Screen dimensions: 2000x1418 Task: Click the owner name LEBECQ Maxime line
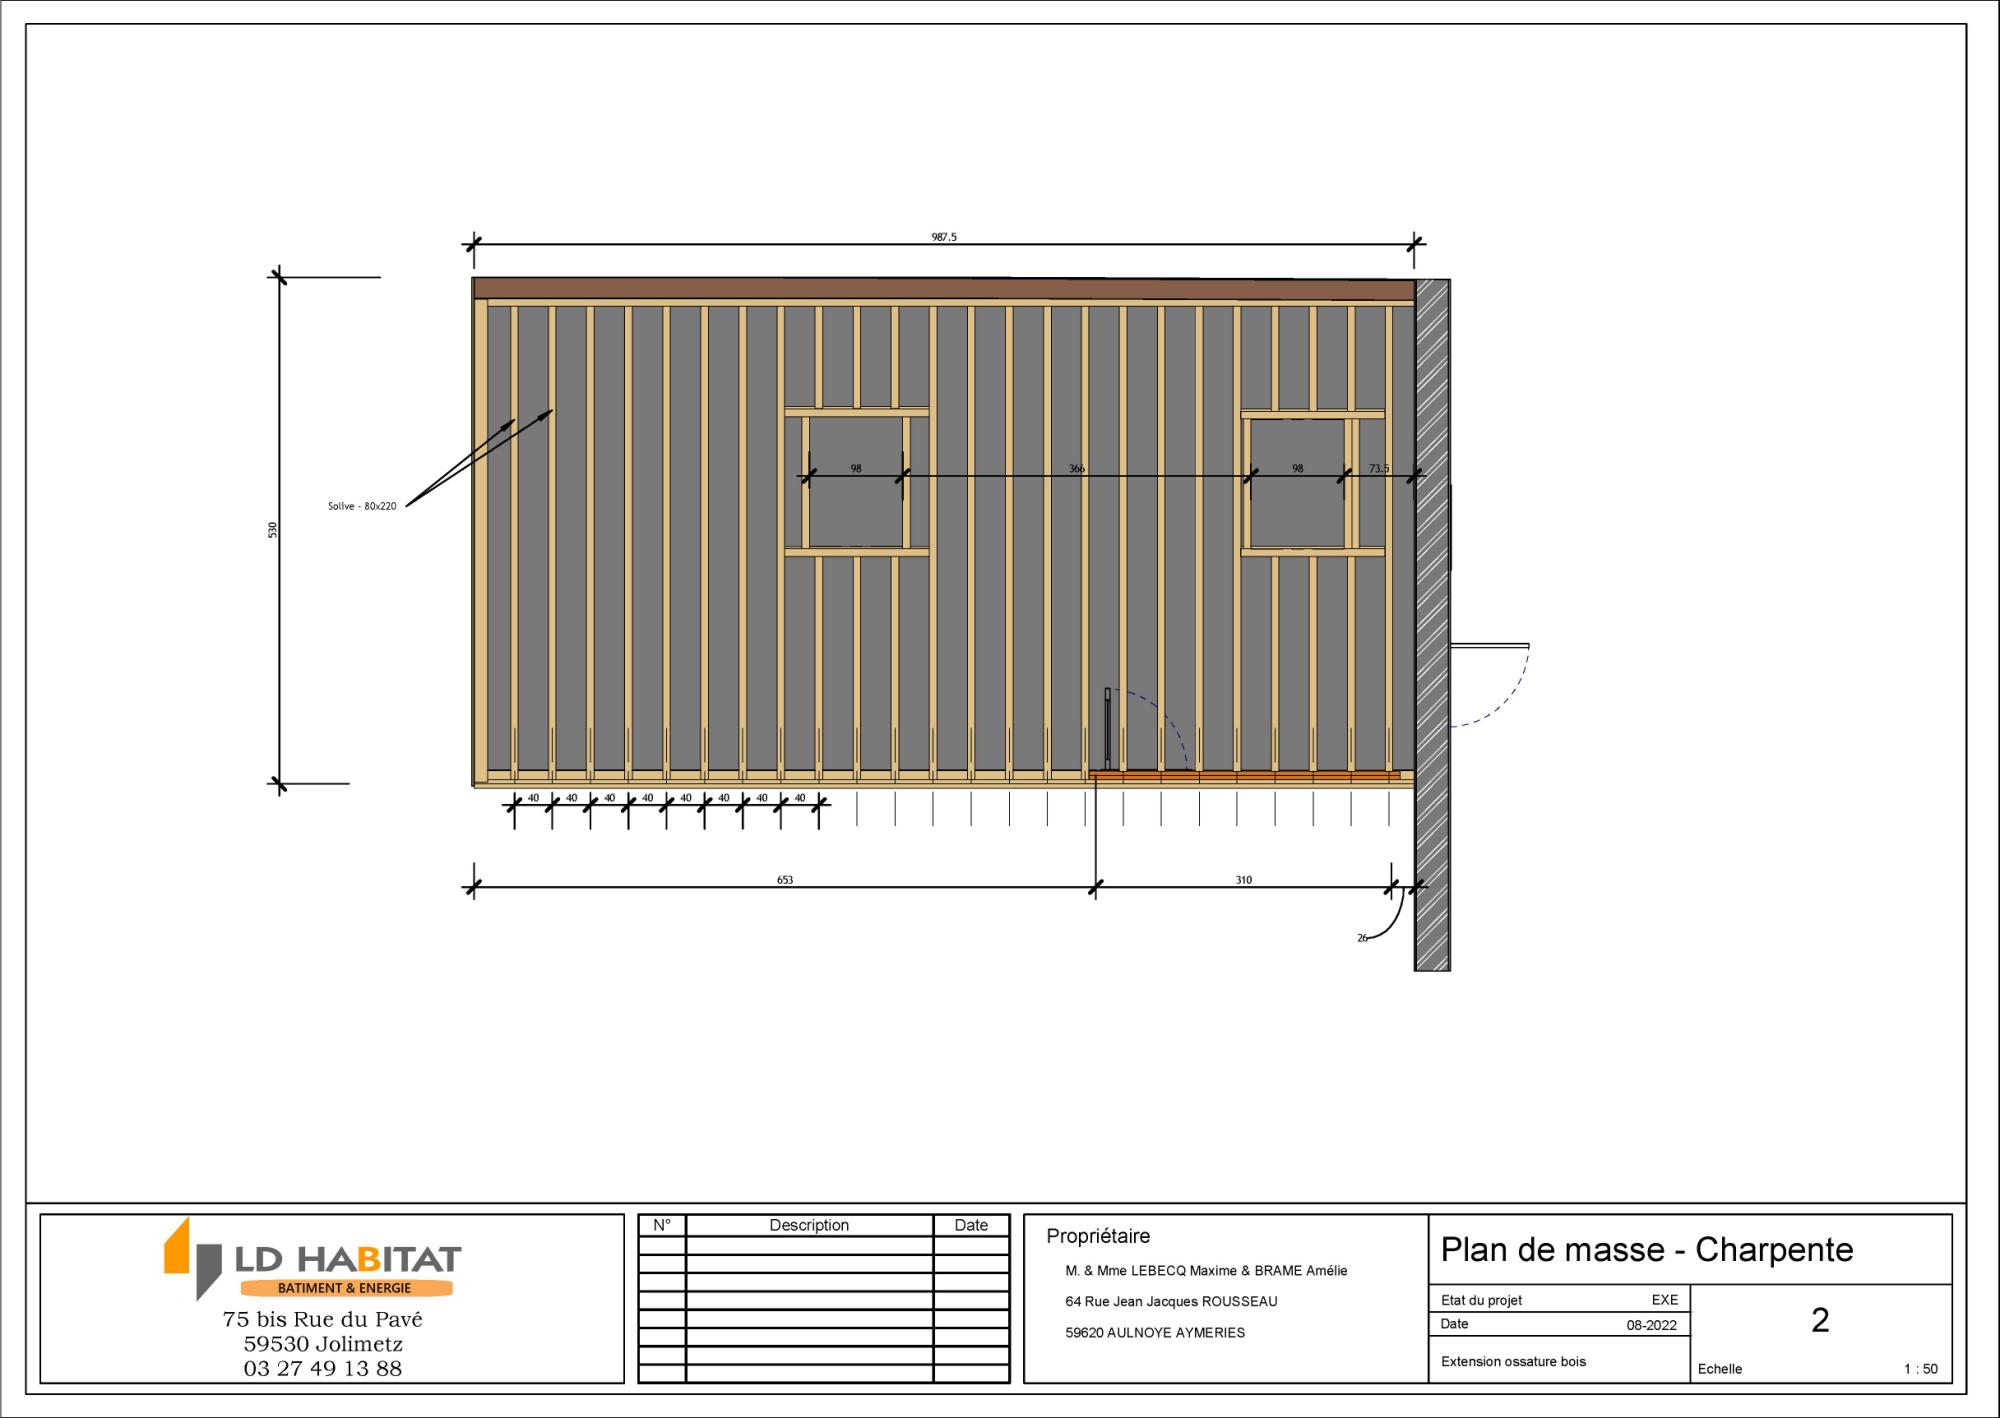[x=1206, y=1271]
